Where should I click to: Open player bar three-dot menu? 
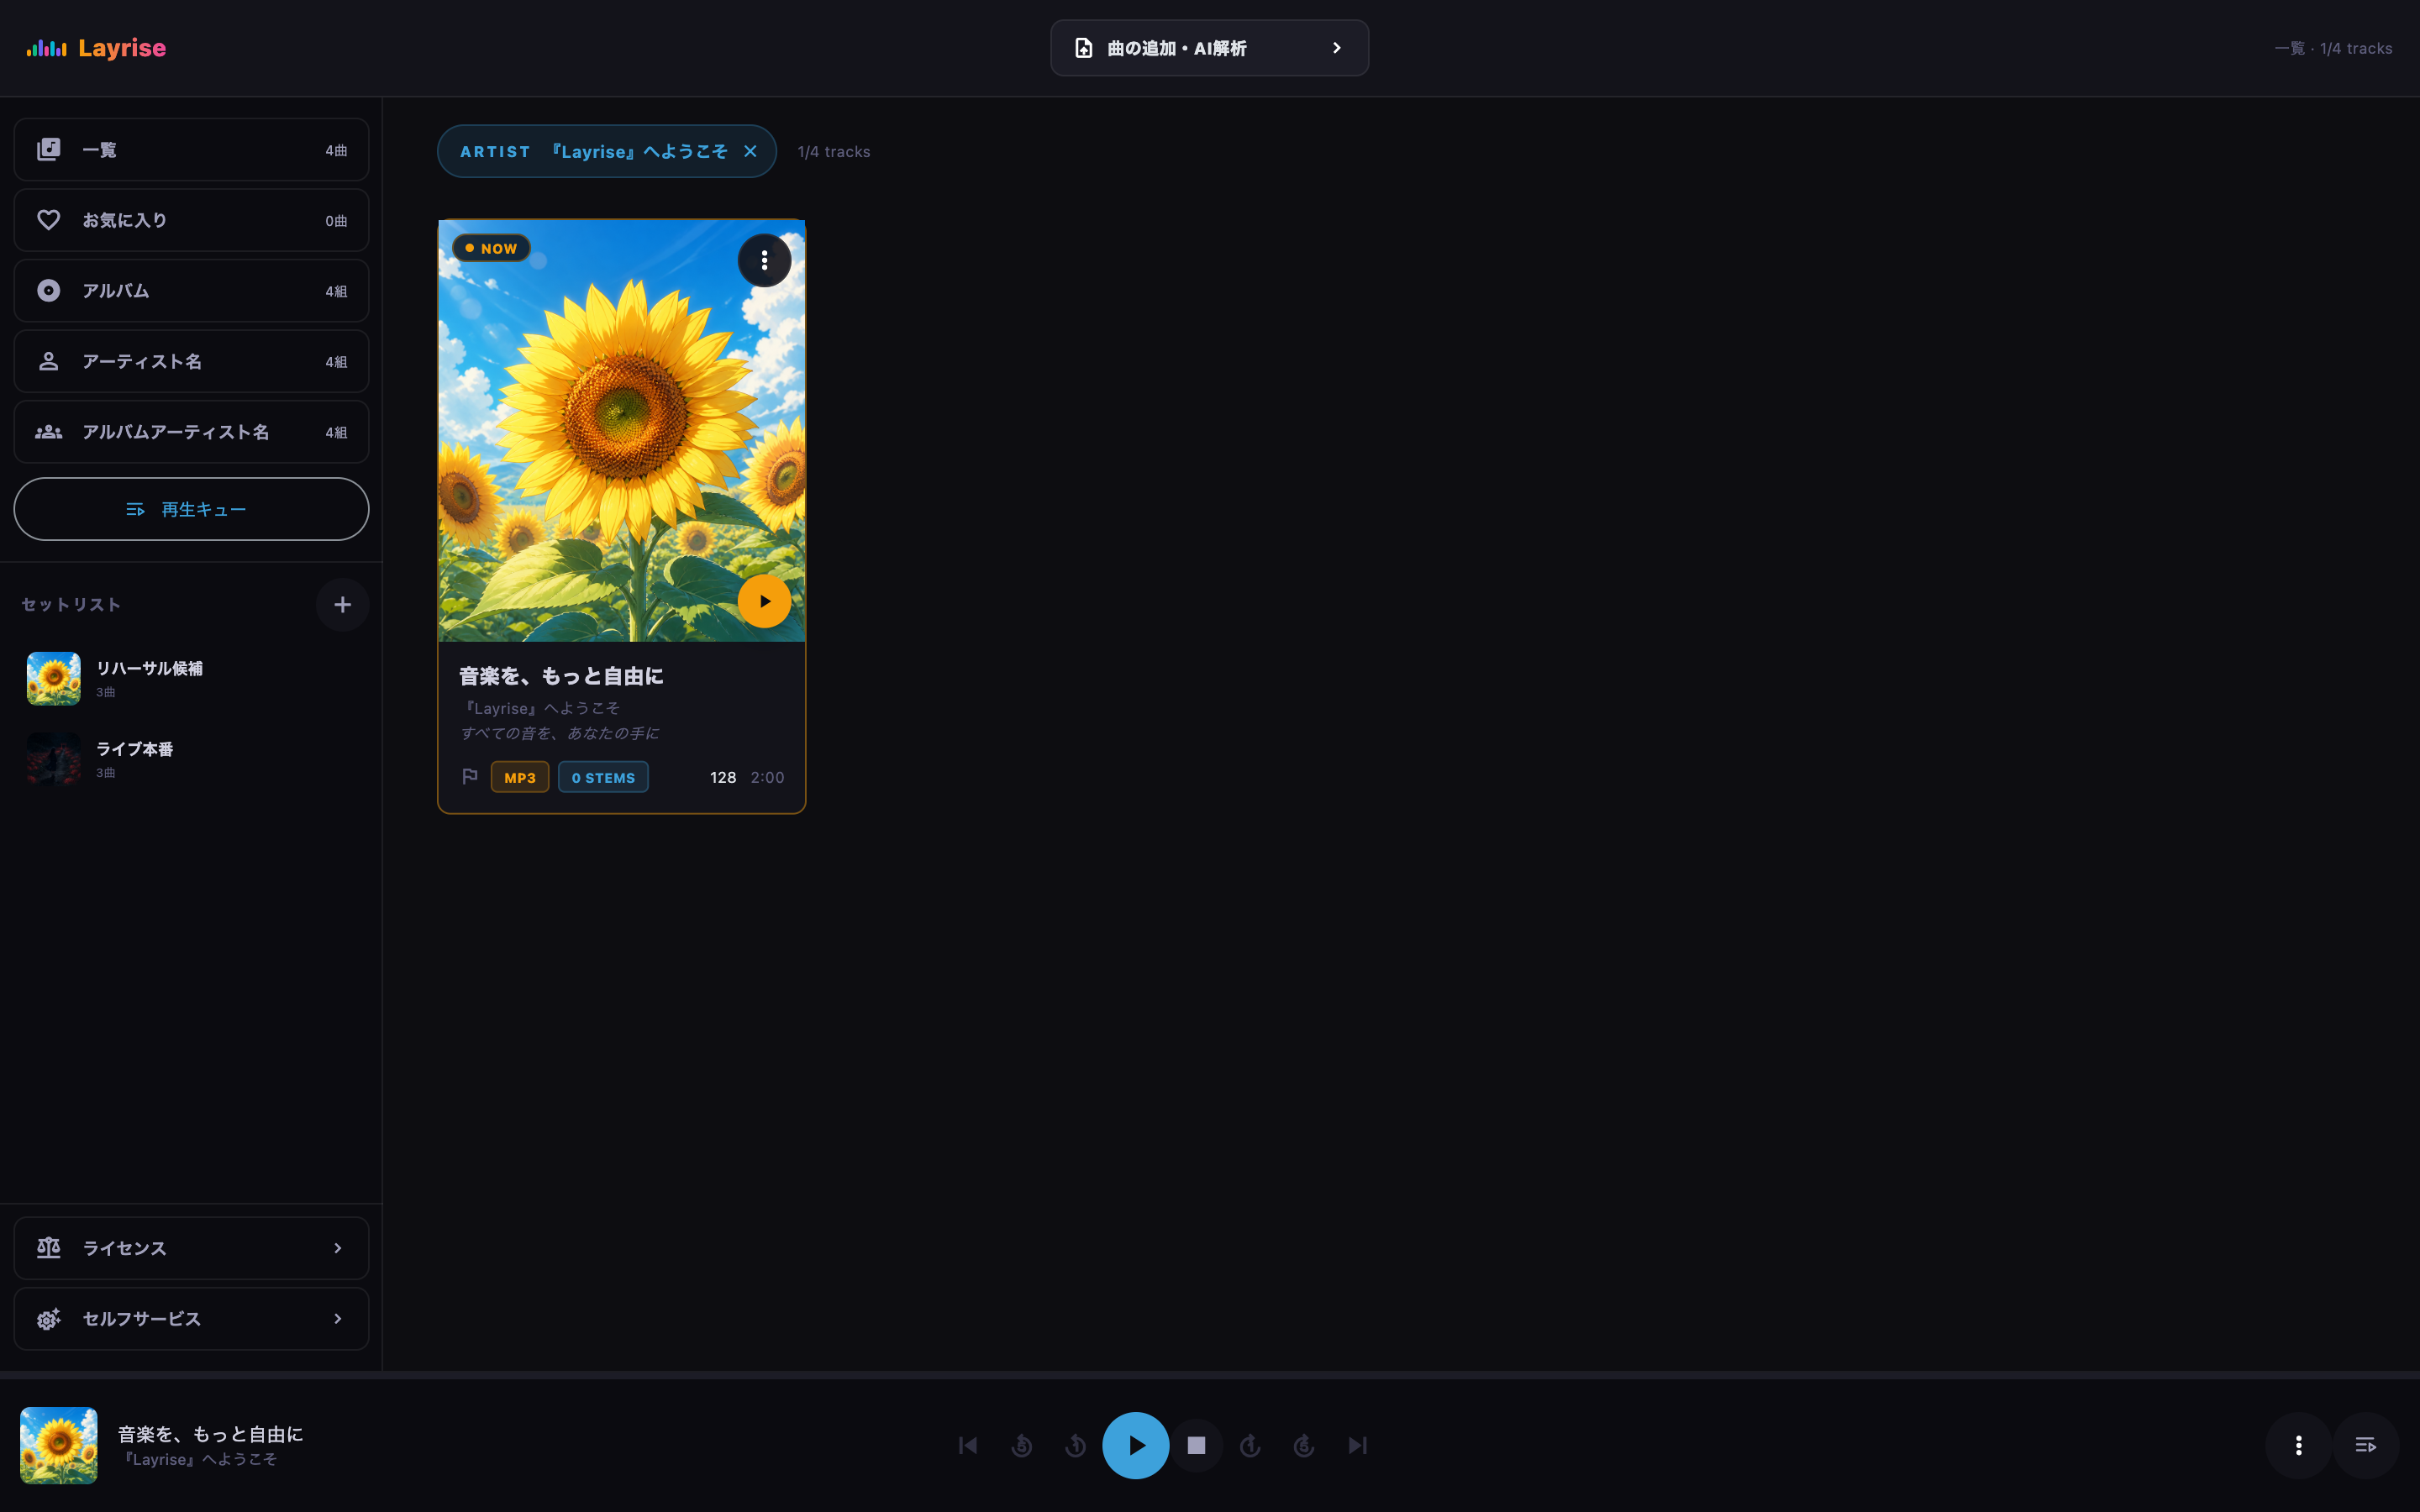(x=2299, y=1445)
